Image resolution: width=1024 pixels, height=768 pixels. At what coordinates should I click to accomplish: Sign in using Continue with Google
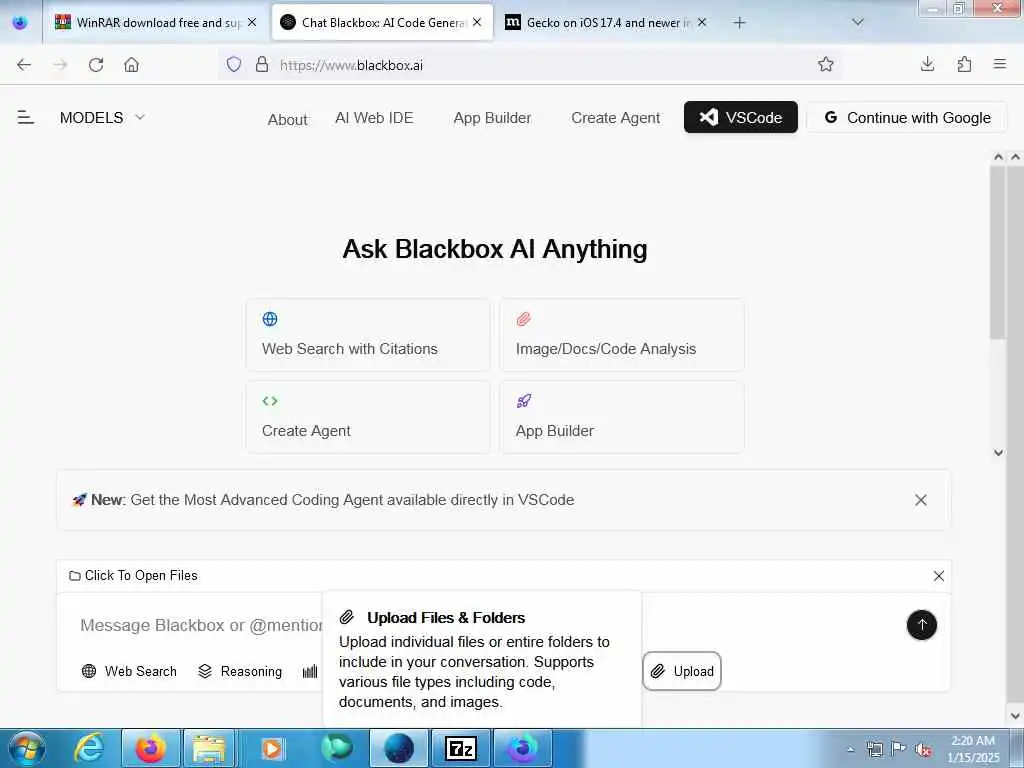(907, 118)
